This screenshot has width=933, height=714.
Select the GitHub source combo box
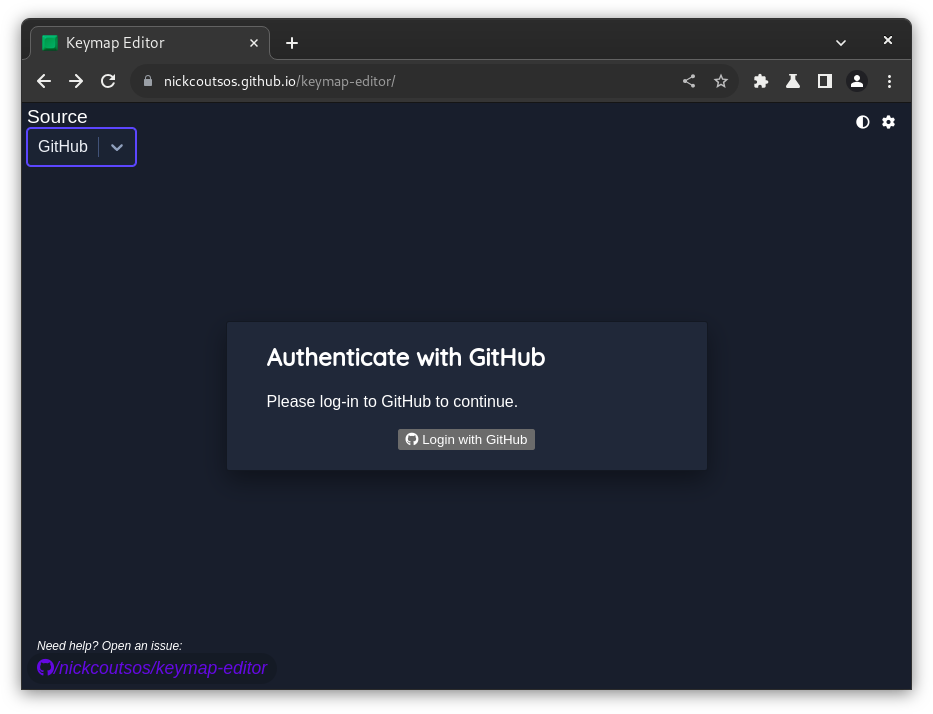[64, 147]
